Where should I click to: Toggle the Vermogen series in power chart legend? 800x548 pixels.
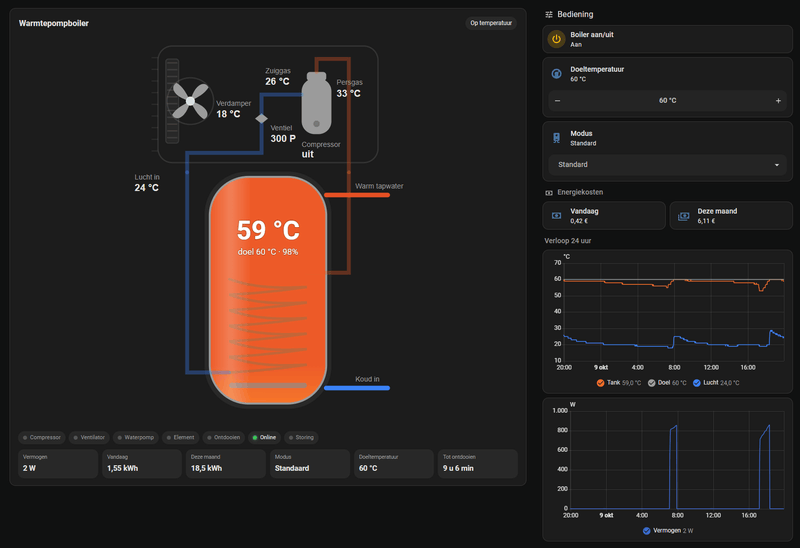pos(668,531)
